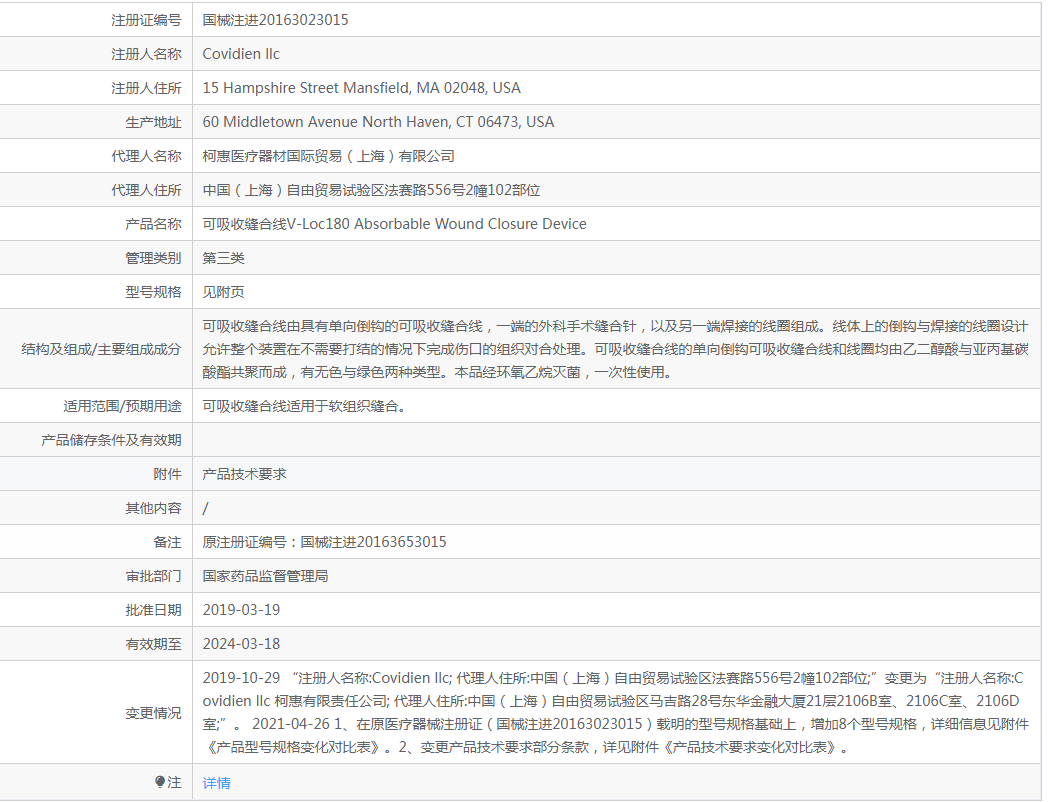Click the 适用范围/预期用途 label
Viewport: 1048px width, 802px height.
pyautogui.click(x=122, y=406)
